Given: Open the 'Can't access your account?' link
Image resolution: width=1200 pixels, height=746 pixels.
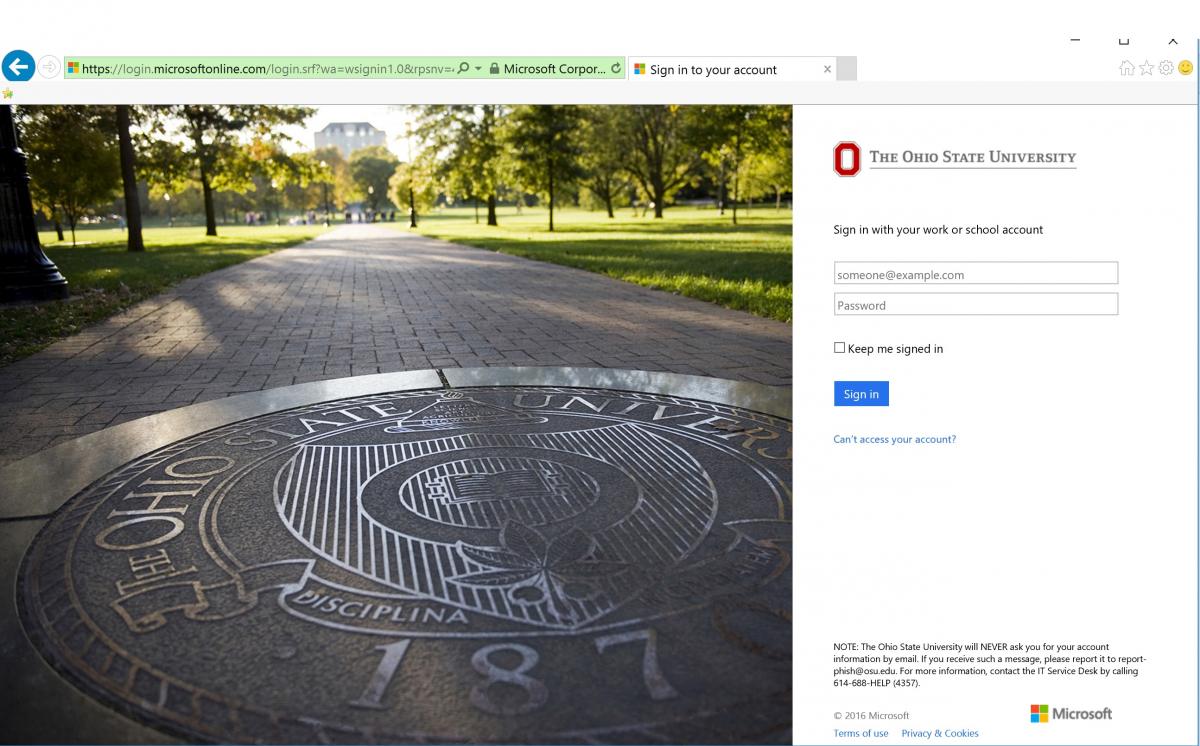Looking at the screenshot, I should pos(895,439).
